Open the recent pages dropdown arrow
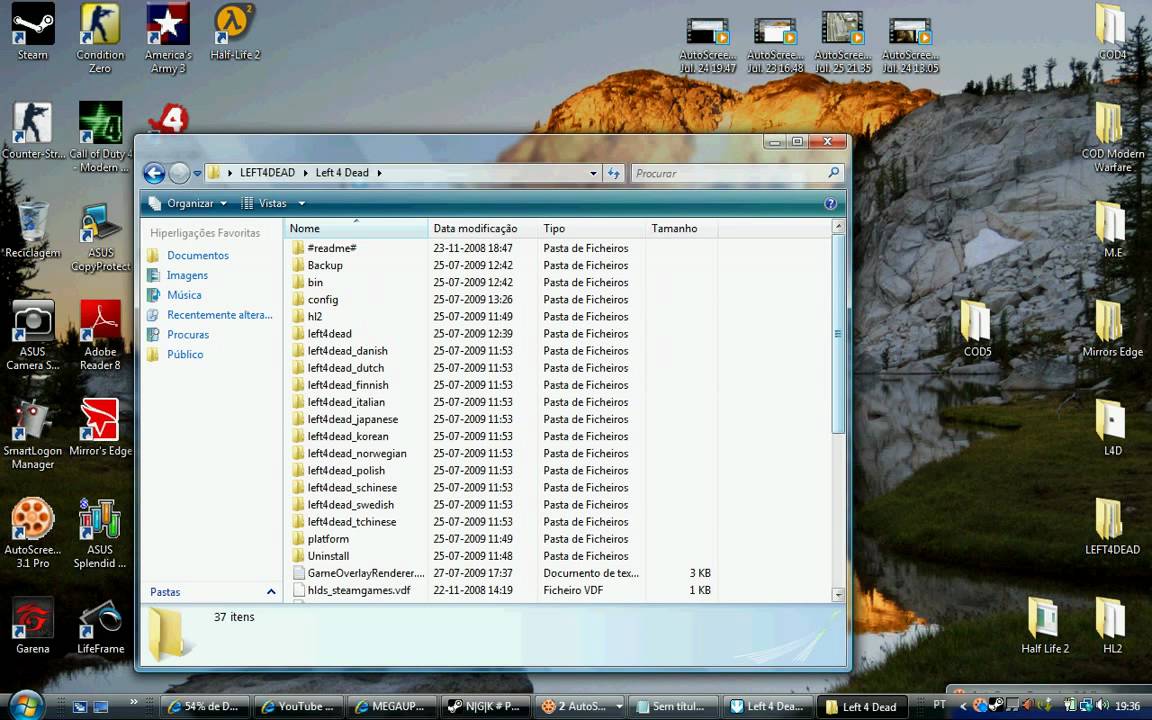This screenshot has width=1152, height=720. point(198,174)
